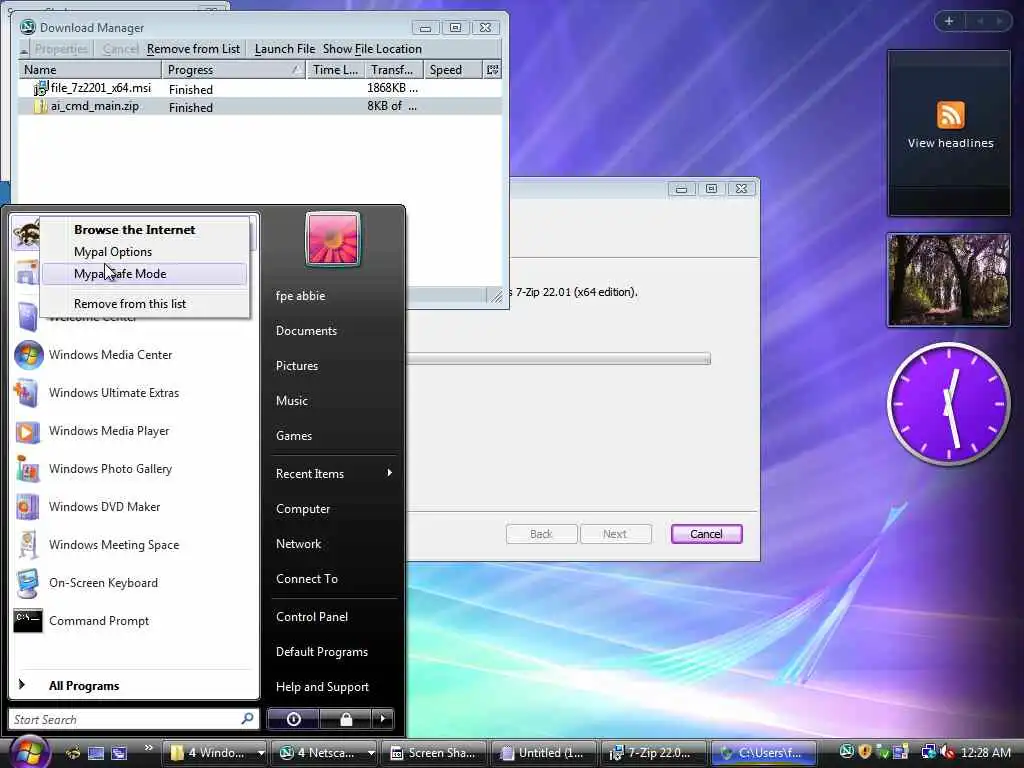1024x768 pixels.
Task: Click the user account flower picture
Action: click(332, 239)
